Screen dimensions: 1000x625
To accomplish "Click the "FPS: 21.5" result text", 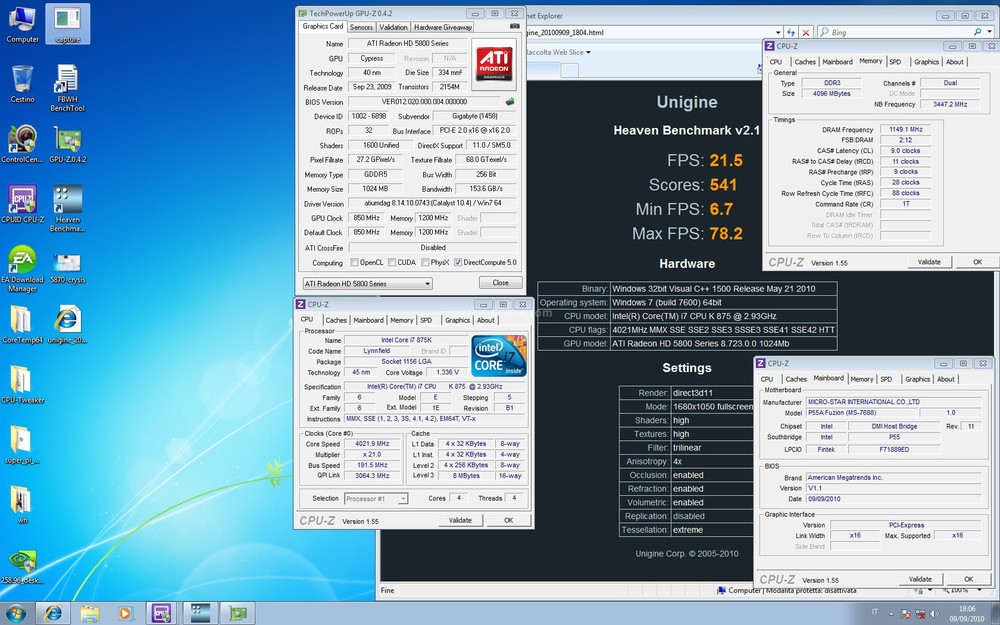I will (x=705, y=161).
